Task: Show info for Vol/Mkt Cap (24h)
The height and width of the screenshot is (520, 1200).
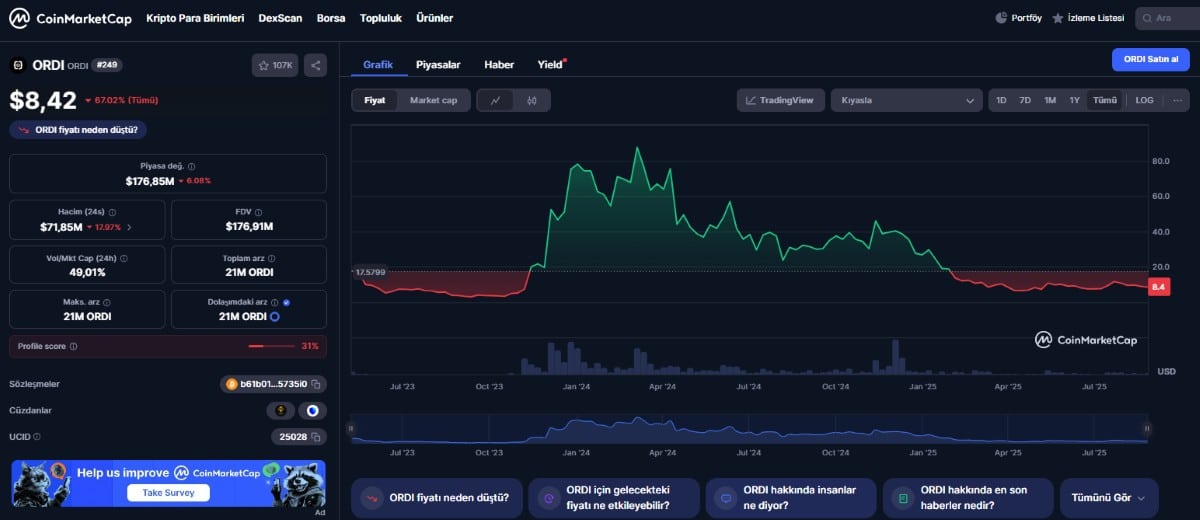Action: [123, 257]
